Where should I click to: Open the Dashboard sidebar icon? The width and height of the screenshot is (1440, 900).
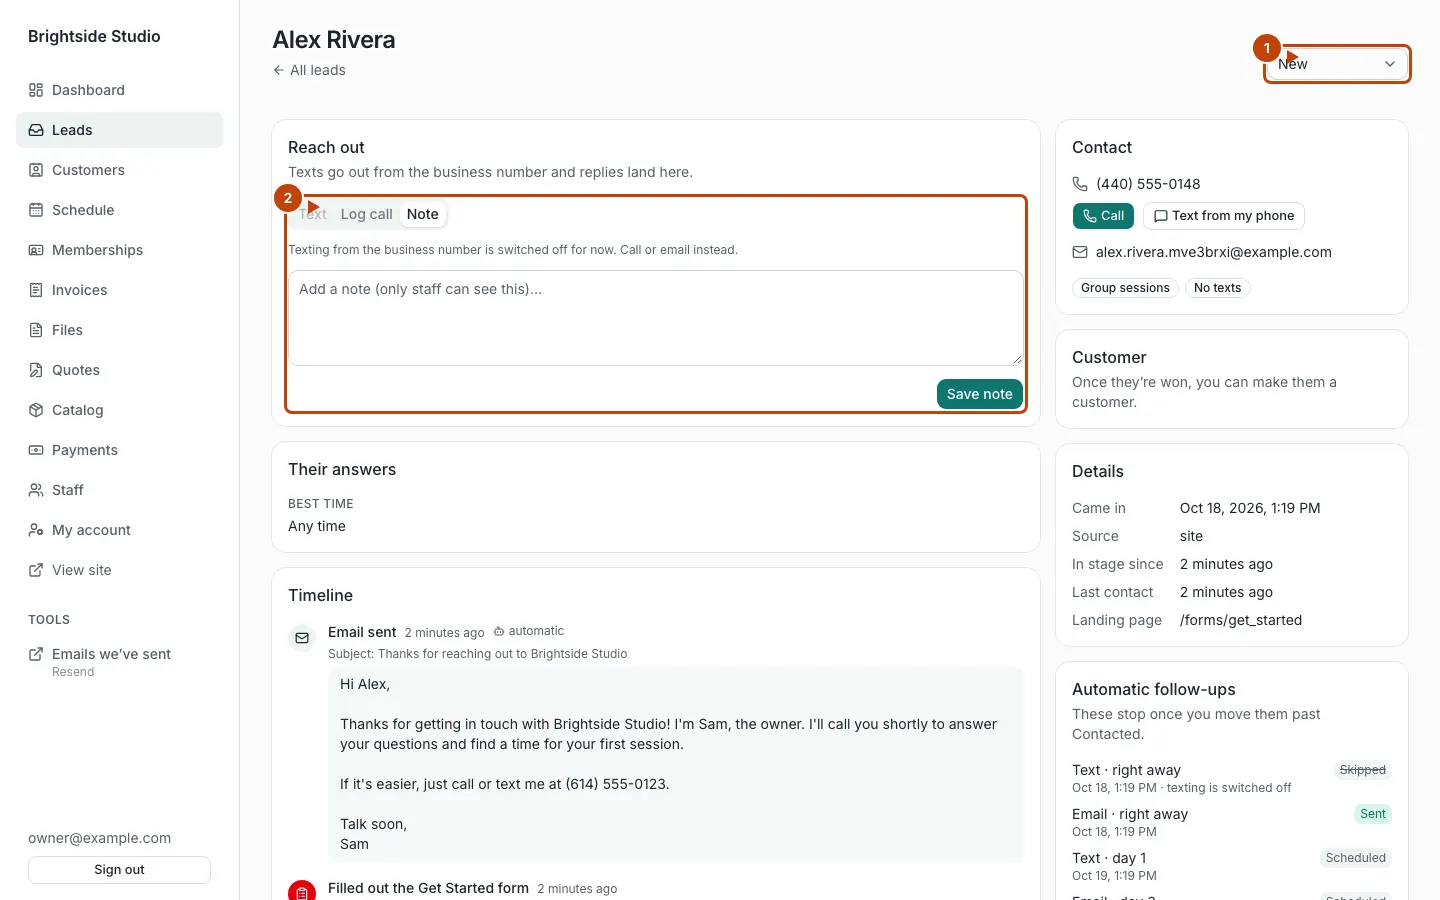36,90
